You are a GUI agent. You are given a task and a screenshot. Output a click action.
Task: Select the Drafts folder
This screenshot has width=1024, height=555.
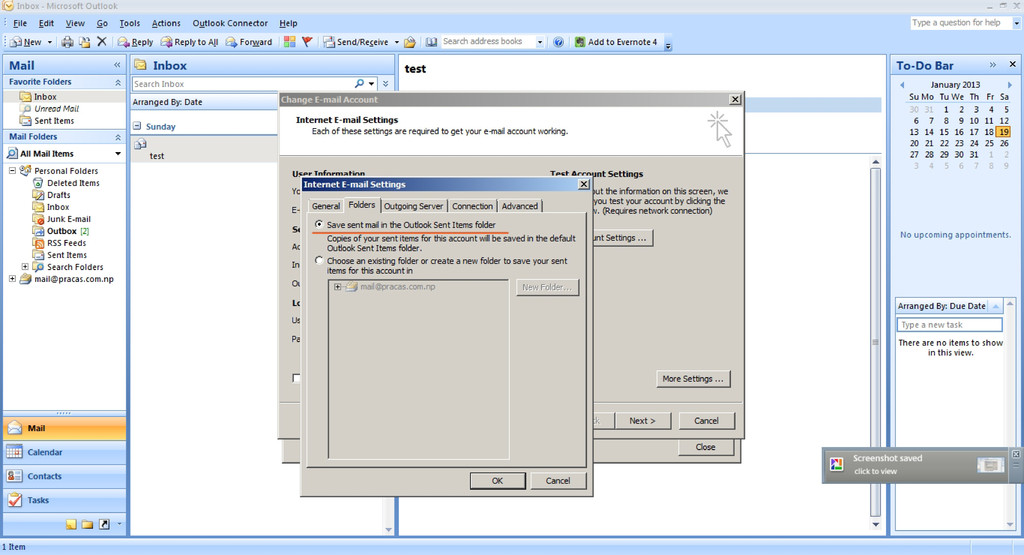coord(58,195)
